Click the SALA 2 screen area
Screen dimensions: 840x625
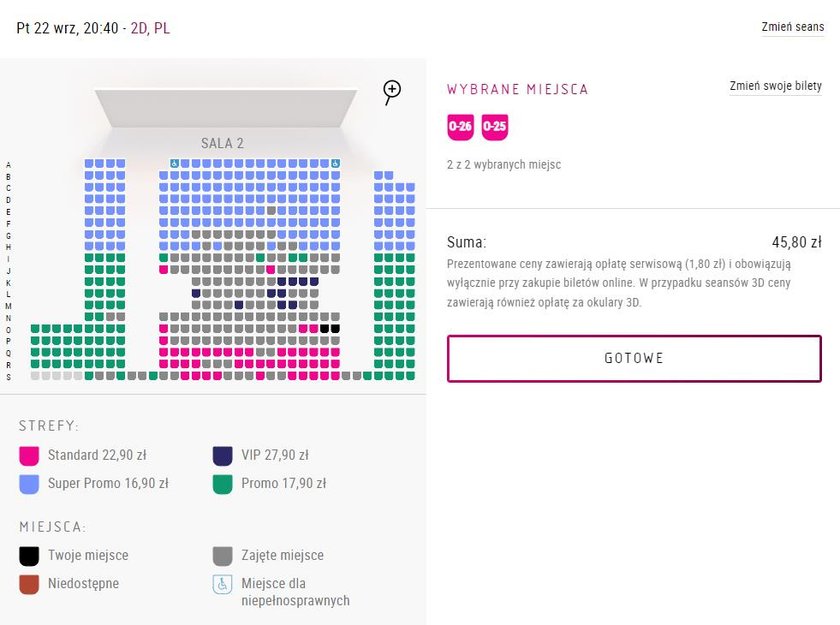226,109
